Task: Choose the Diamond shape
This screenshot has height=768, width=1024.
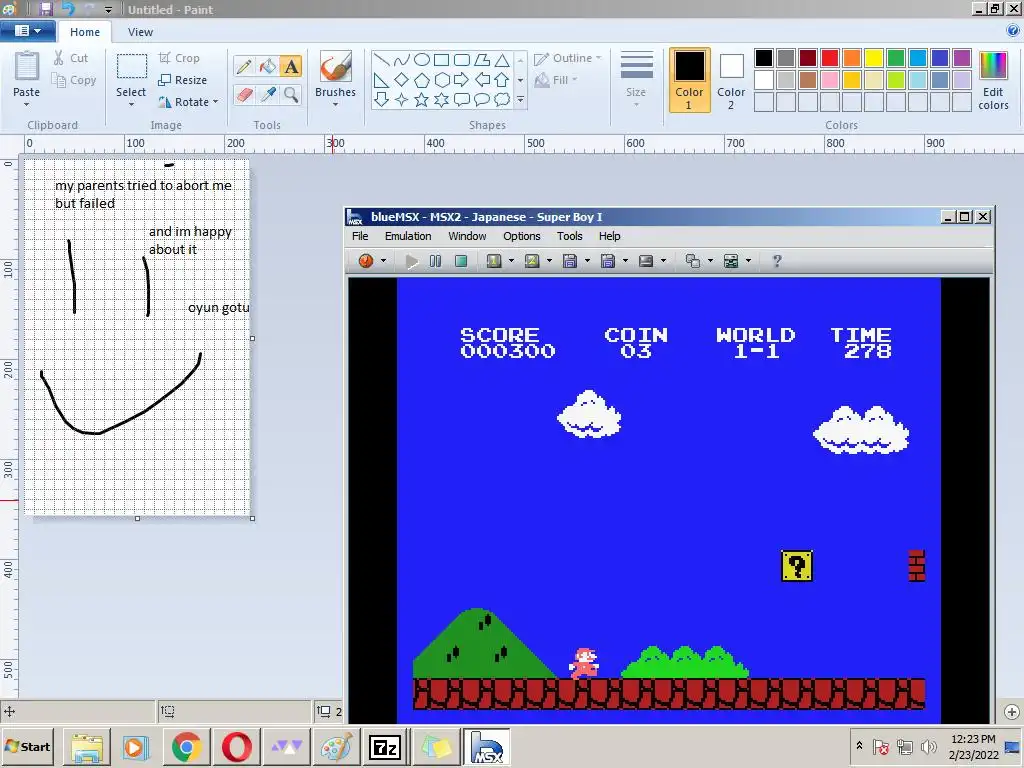Action: coord(402,80)
